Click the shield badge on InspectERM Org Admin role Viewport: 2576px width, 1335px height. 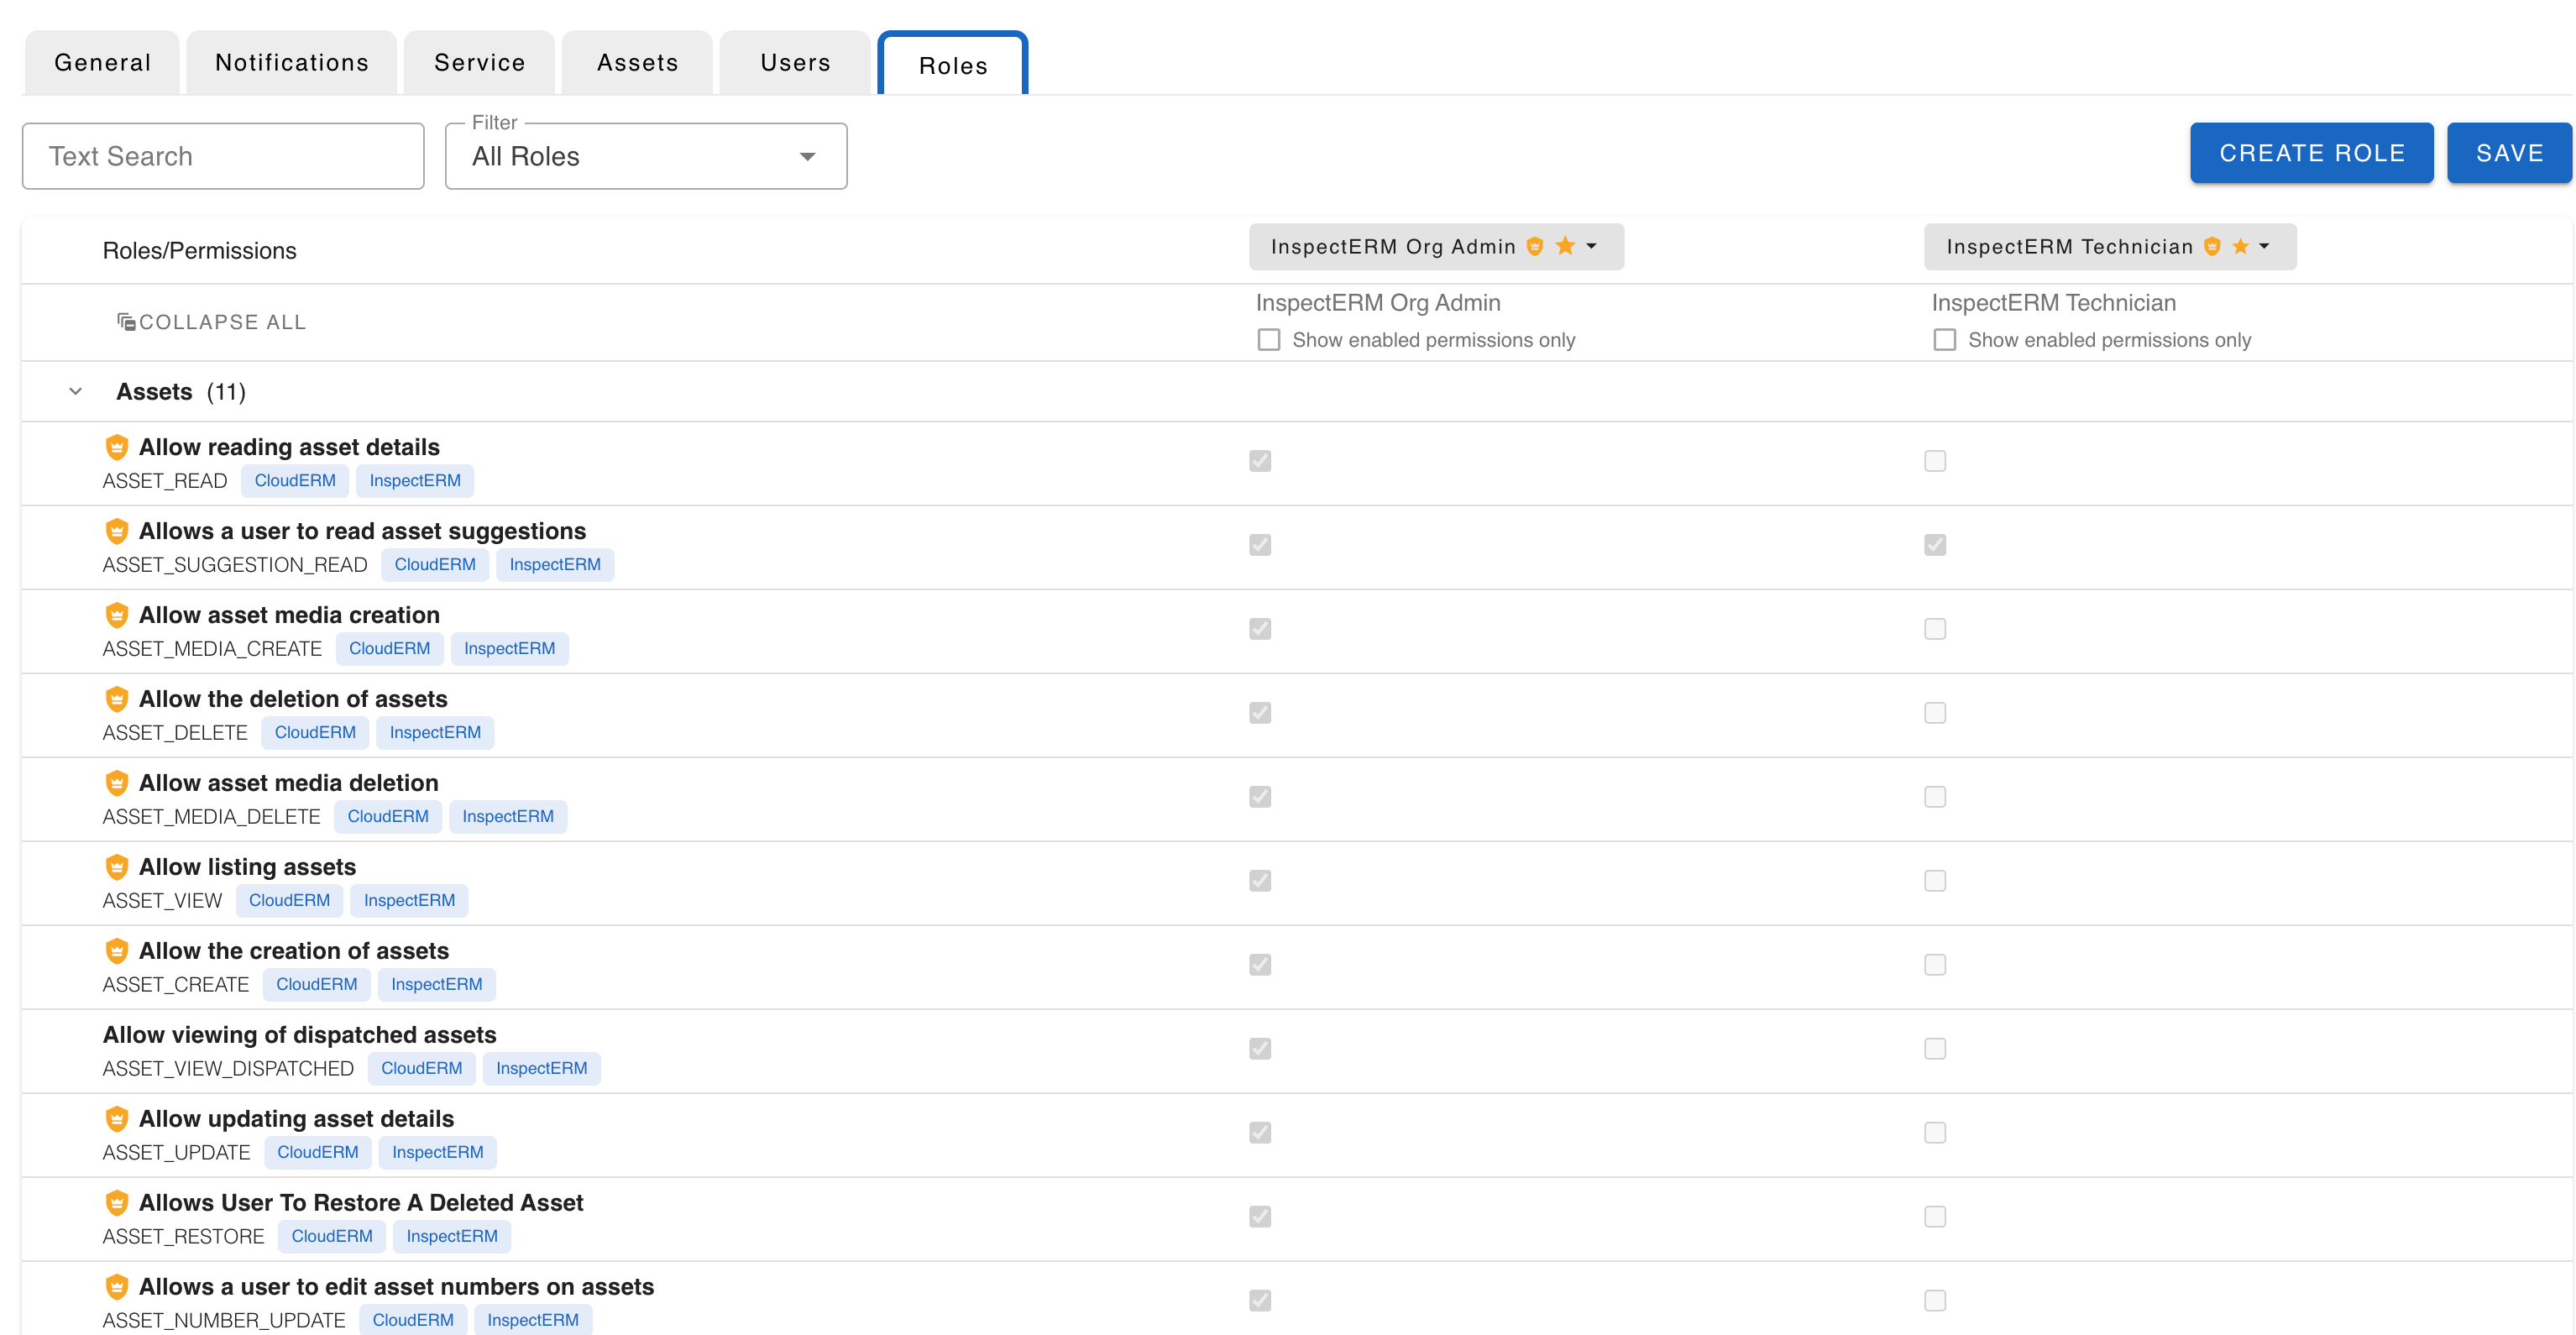[1535, 247]
